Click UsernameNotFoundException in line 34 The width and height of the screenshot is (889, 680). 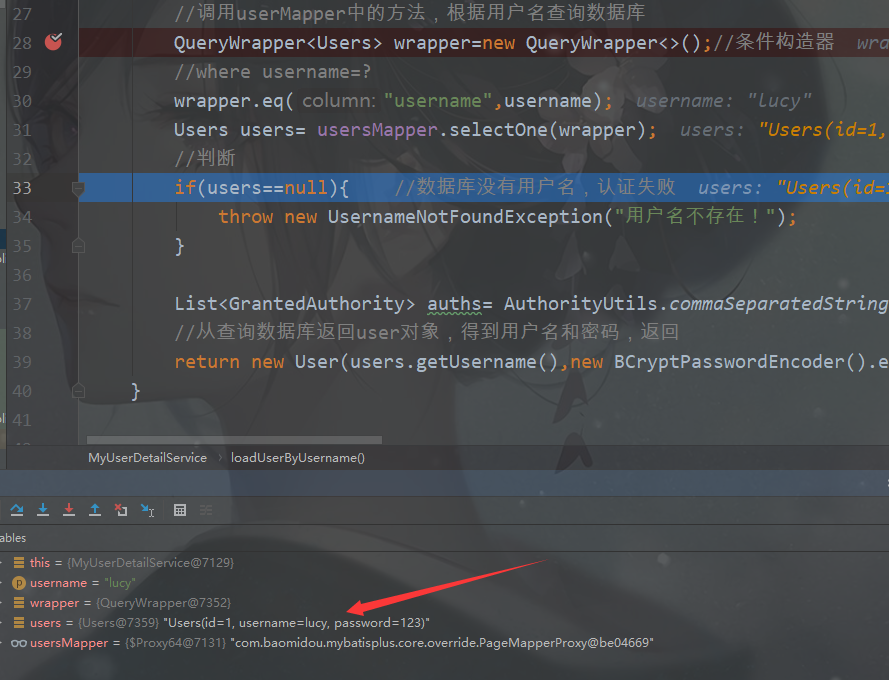pos(465,217)
